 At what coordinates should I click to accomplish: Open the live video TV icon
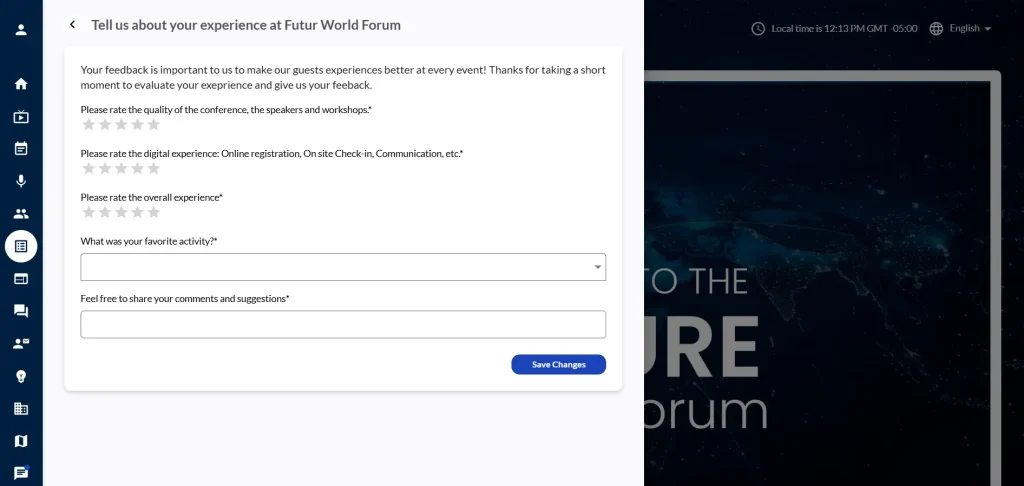tap(21, 117)
